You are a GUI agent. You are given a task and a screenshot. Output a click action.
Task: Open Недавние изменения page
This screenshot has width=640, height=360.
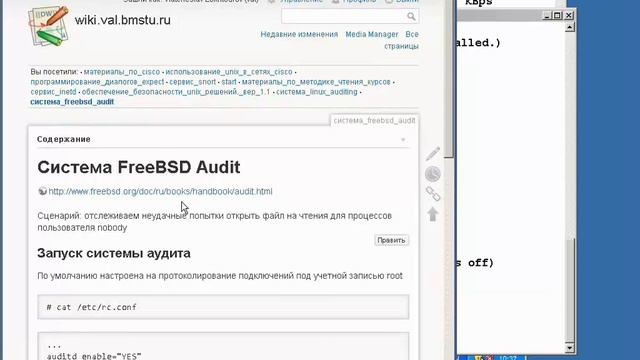tap(299, 34)
